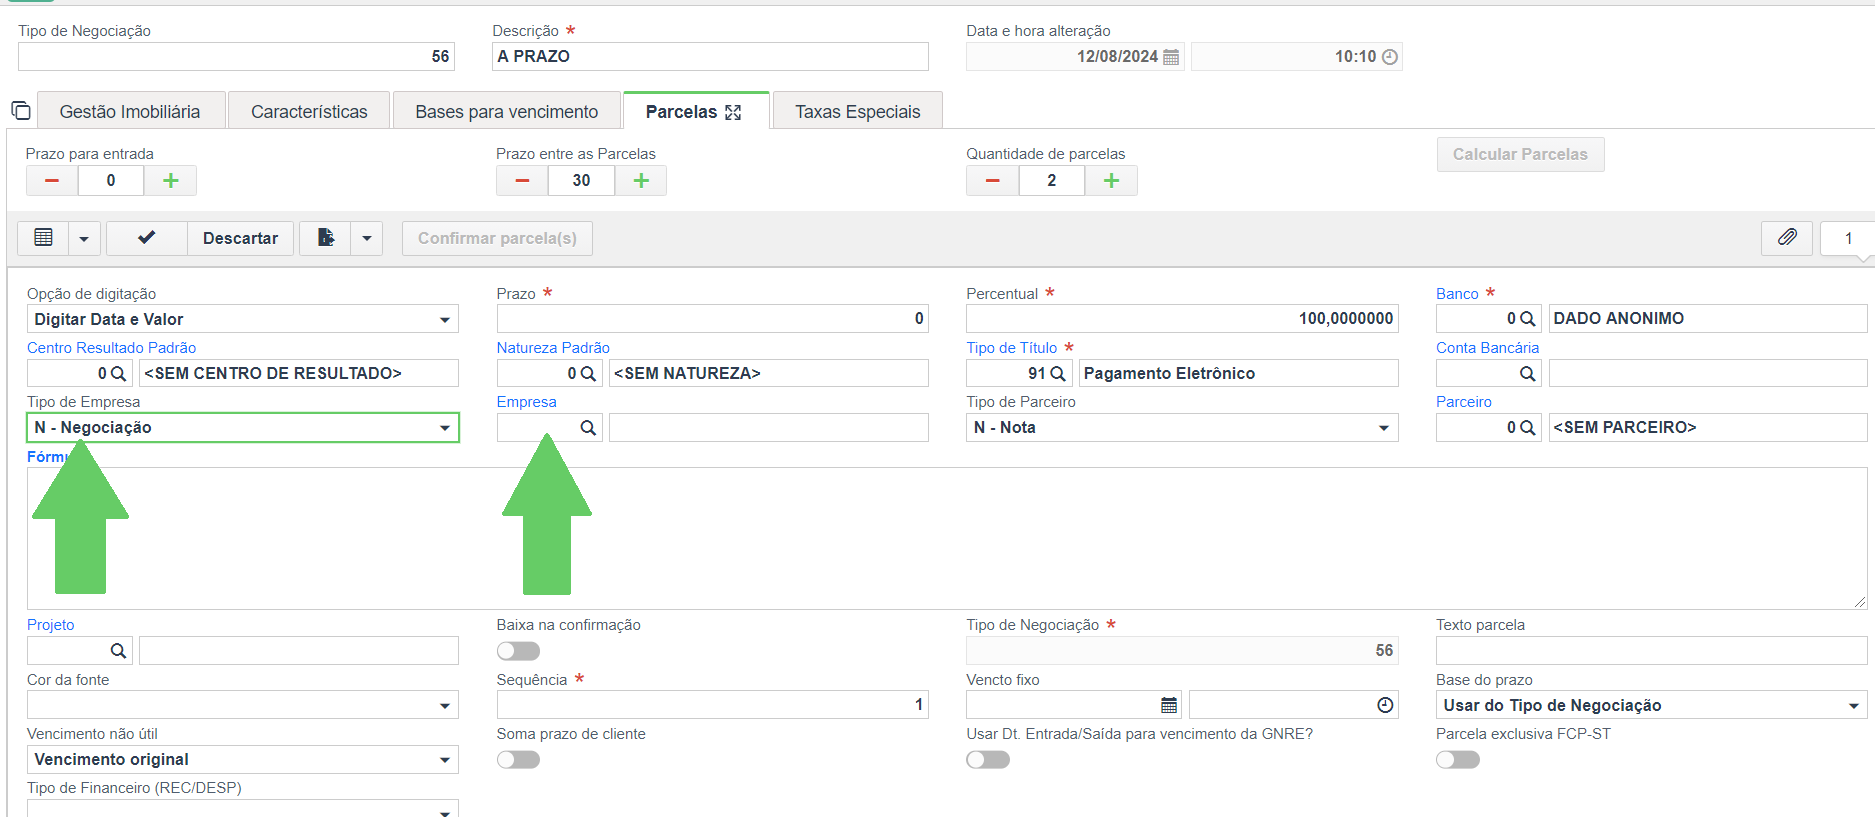The image size is (1875, 817).
Task: Click into the Fórmula text area
Action: [x=947, y=538]
